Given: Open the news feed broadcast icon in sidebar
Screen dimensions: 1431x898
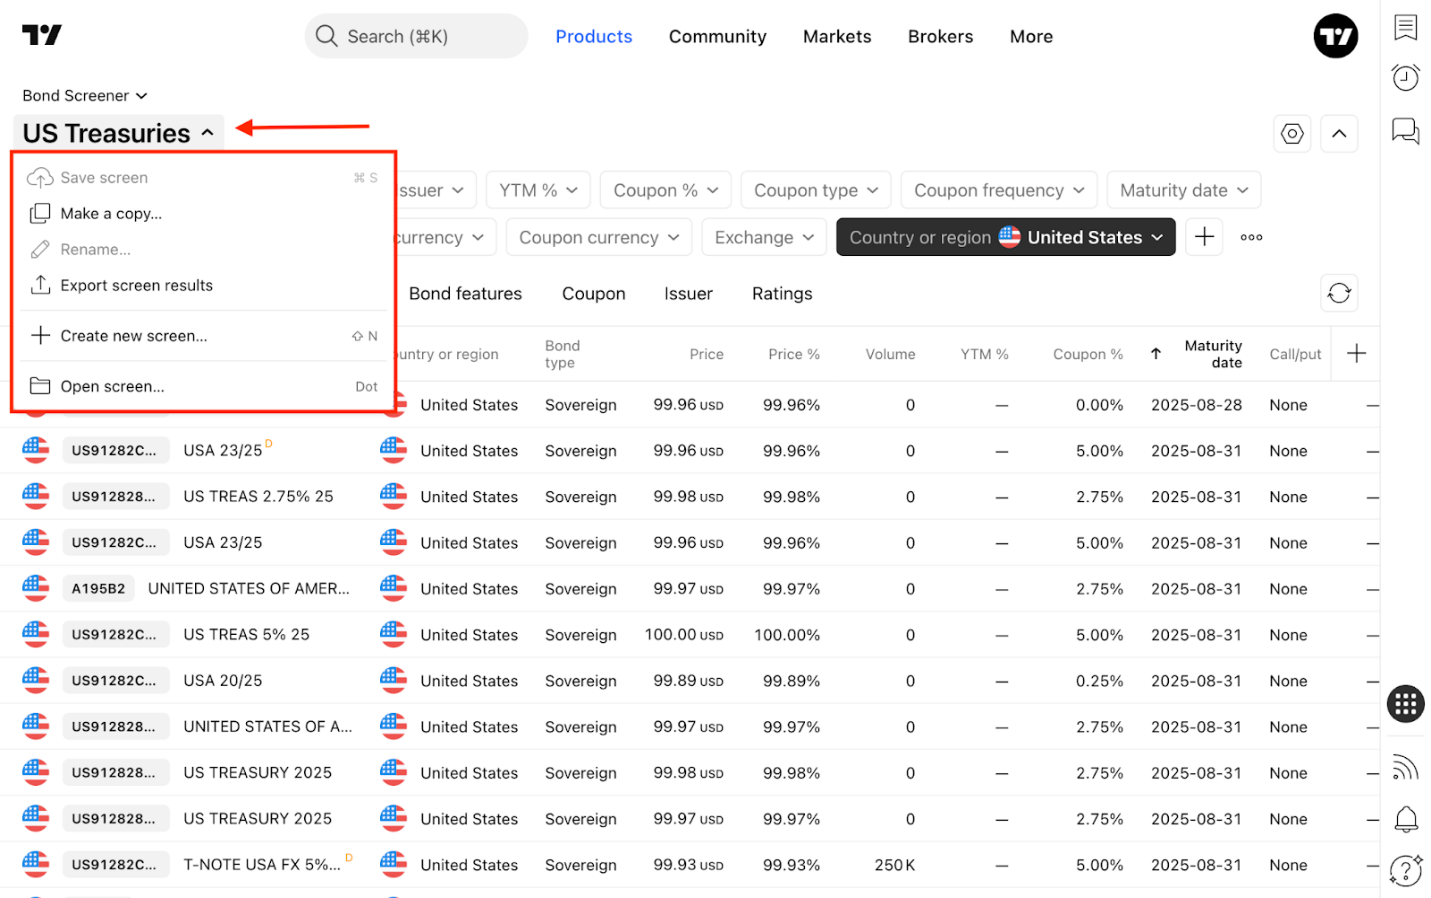Looking at the screenshot, I should pos(1405,768).
